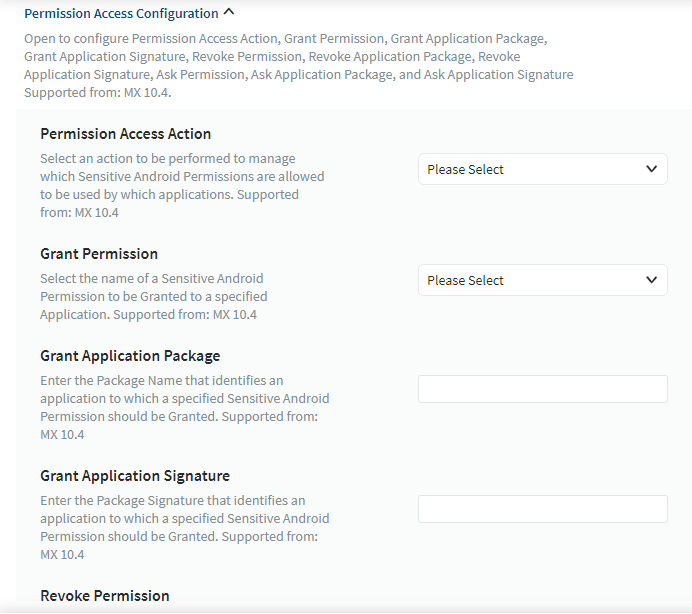
Task: Click 'Please Select' text in Grant Permission
Action: 465,280
